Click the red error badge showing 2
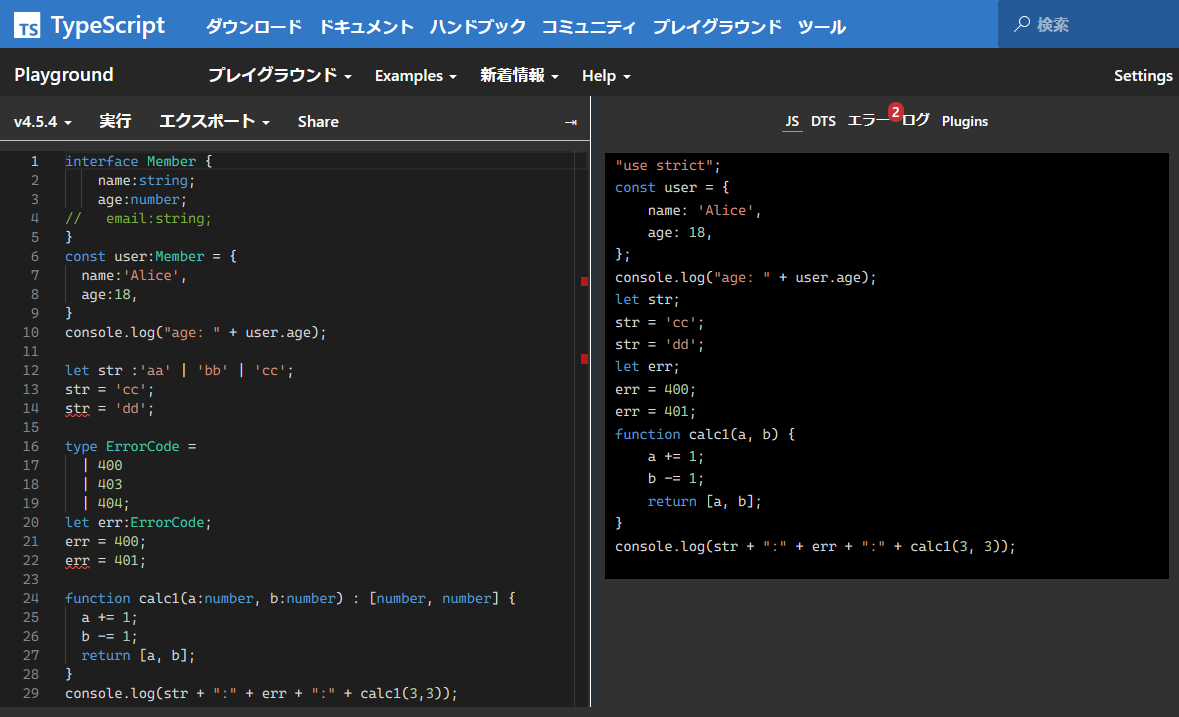Image resolution: width=1179 pixels, height=717 pixels. tap(895, 111)
